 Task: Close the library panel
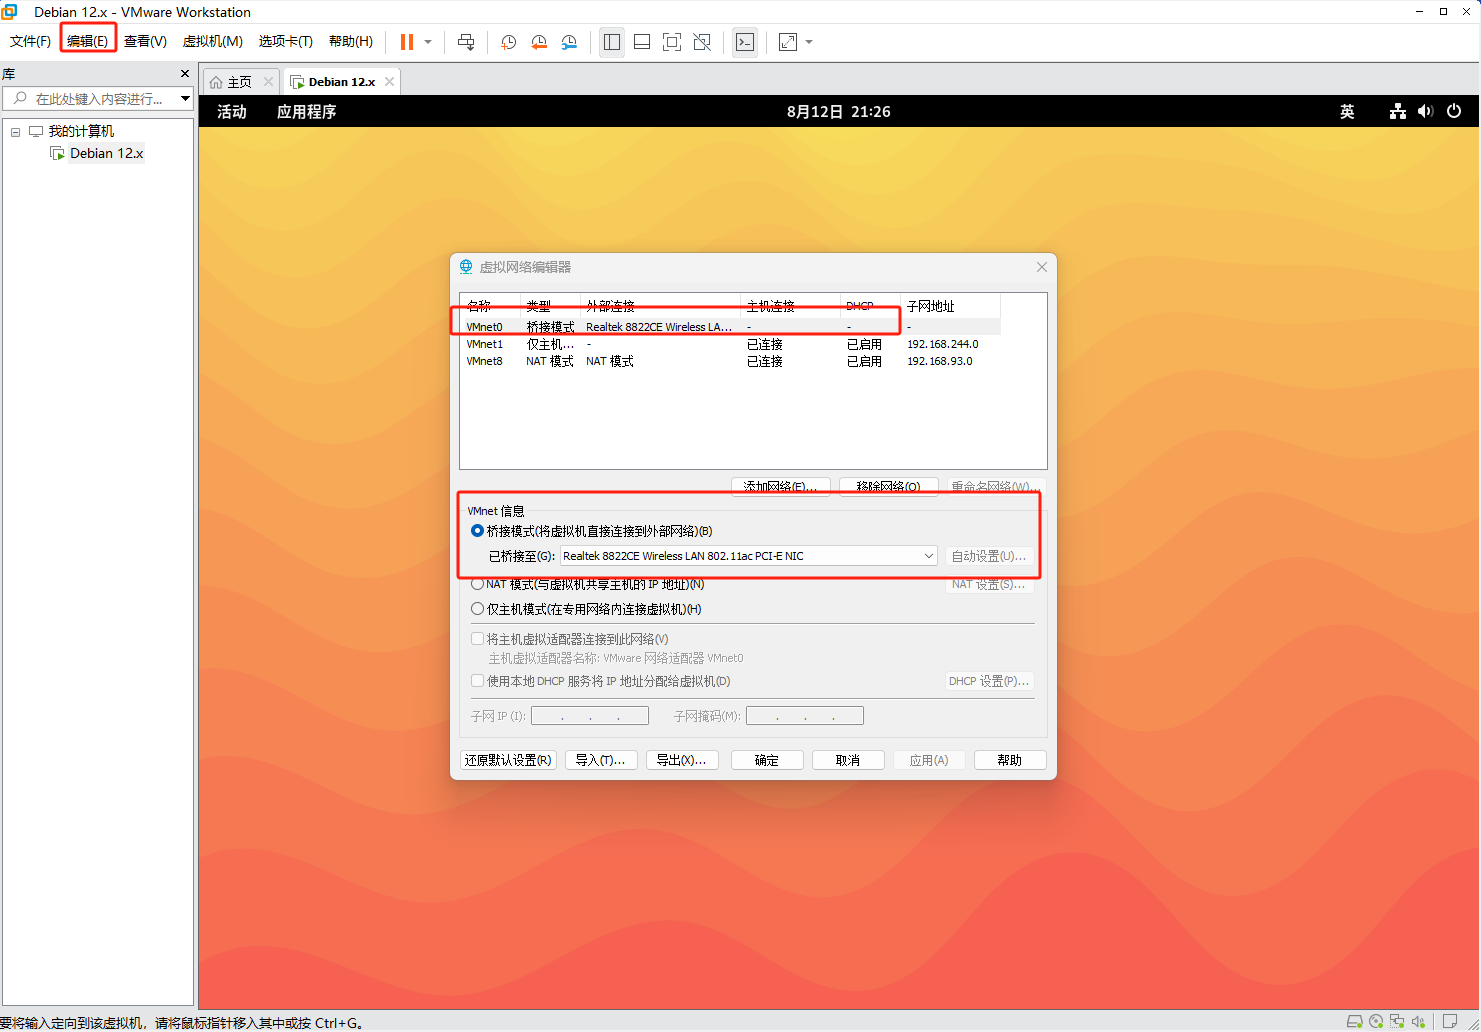click(184, 74)
